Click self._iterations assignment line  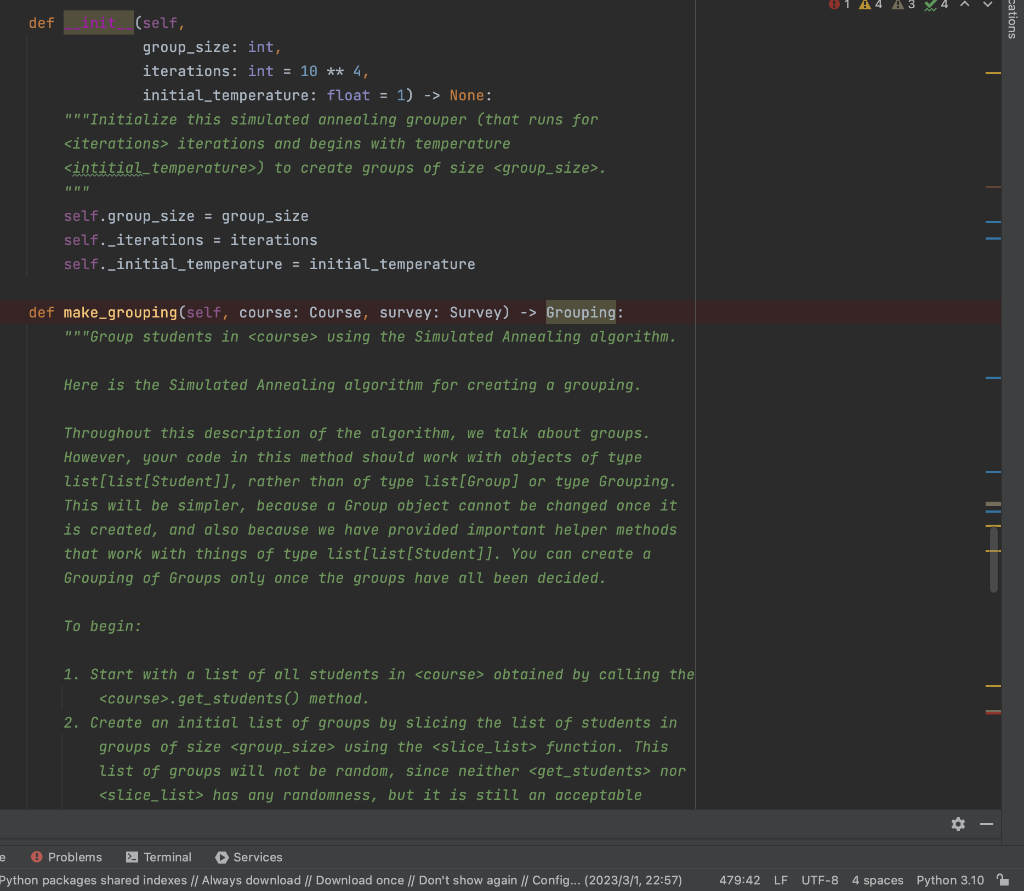coord(191,240)
